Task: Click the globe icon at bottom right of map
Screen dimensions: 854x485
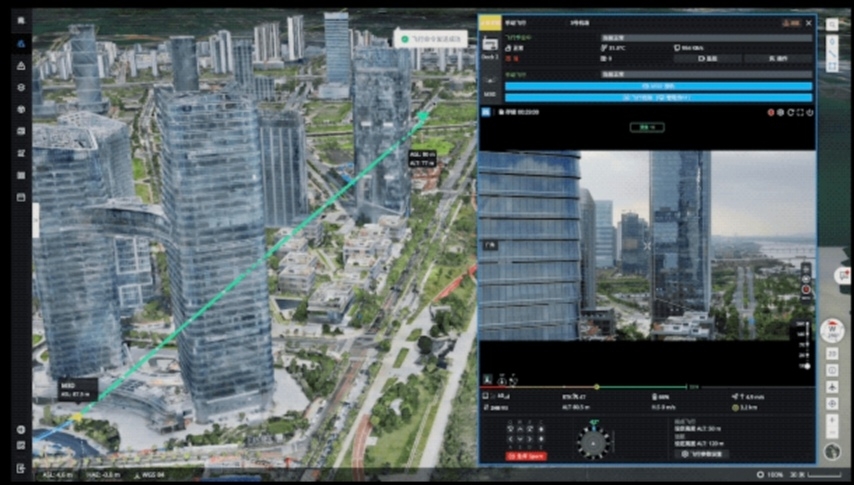Action: pos(831,452)
